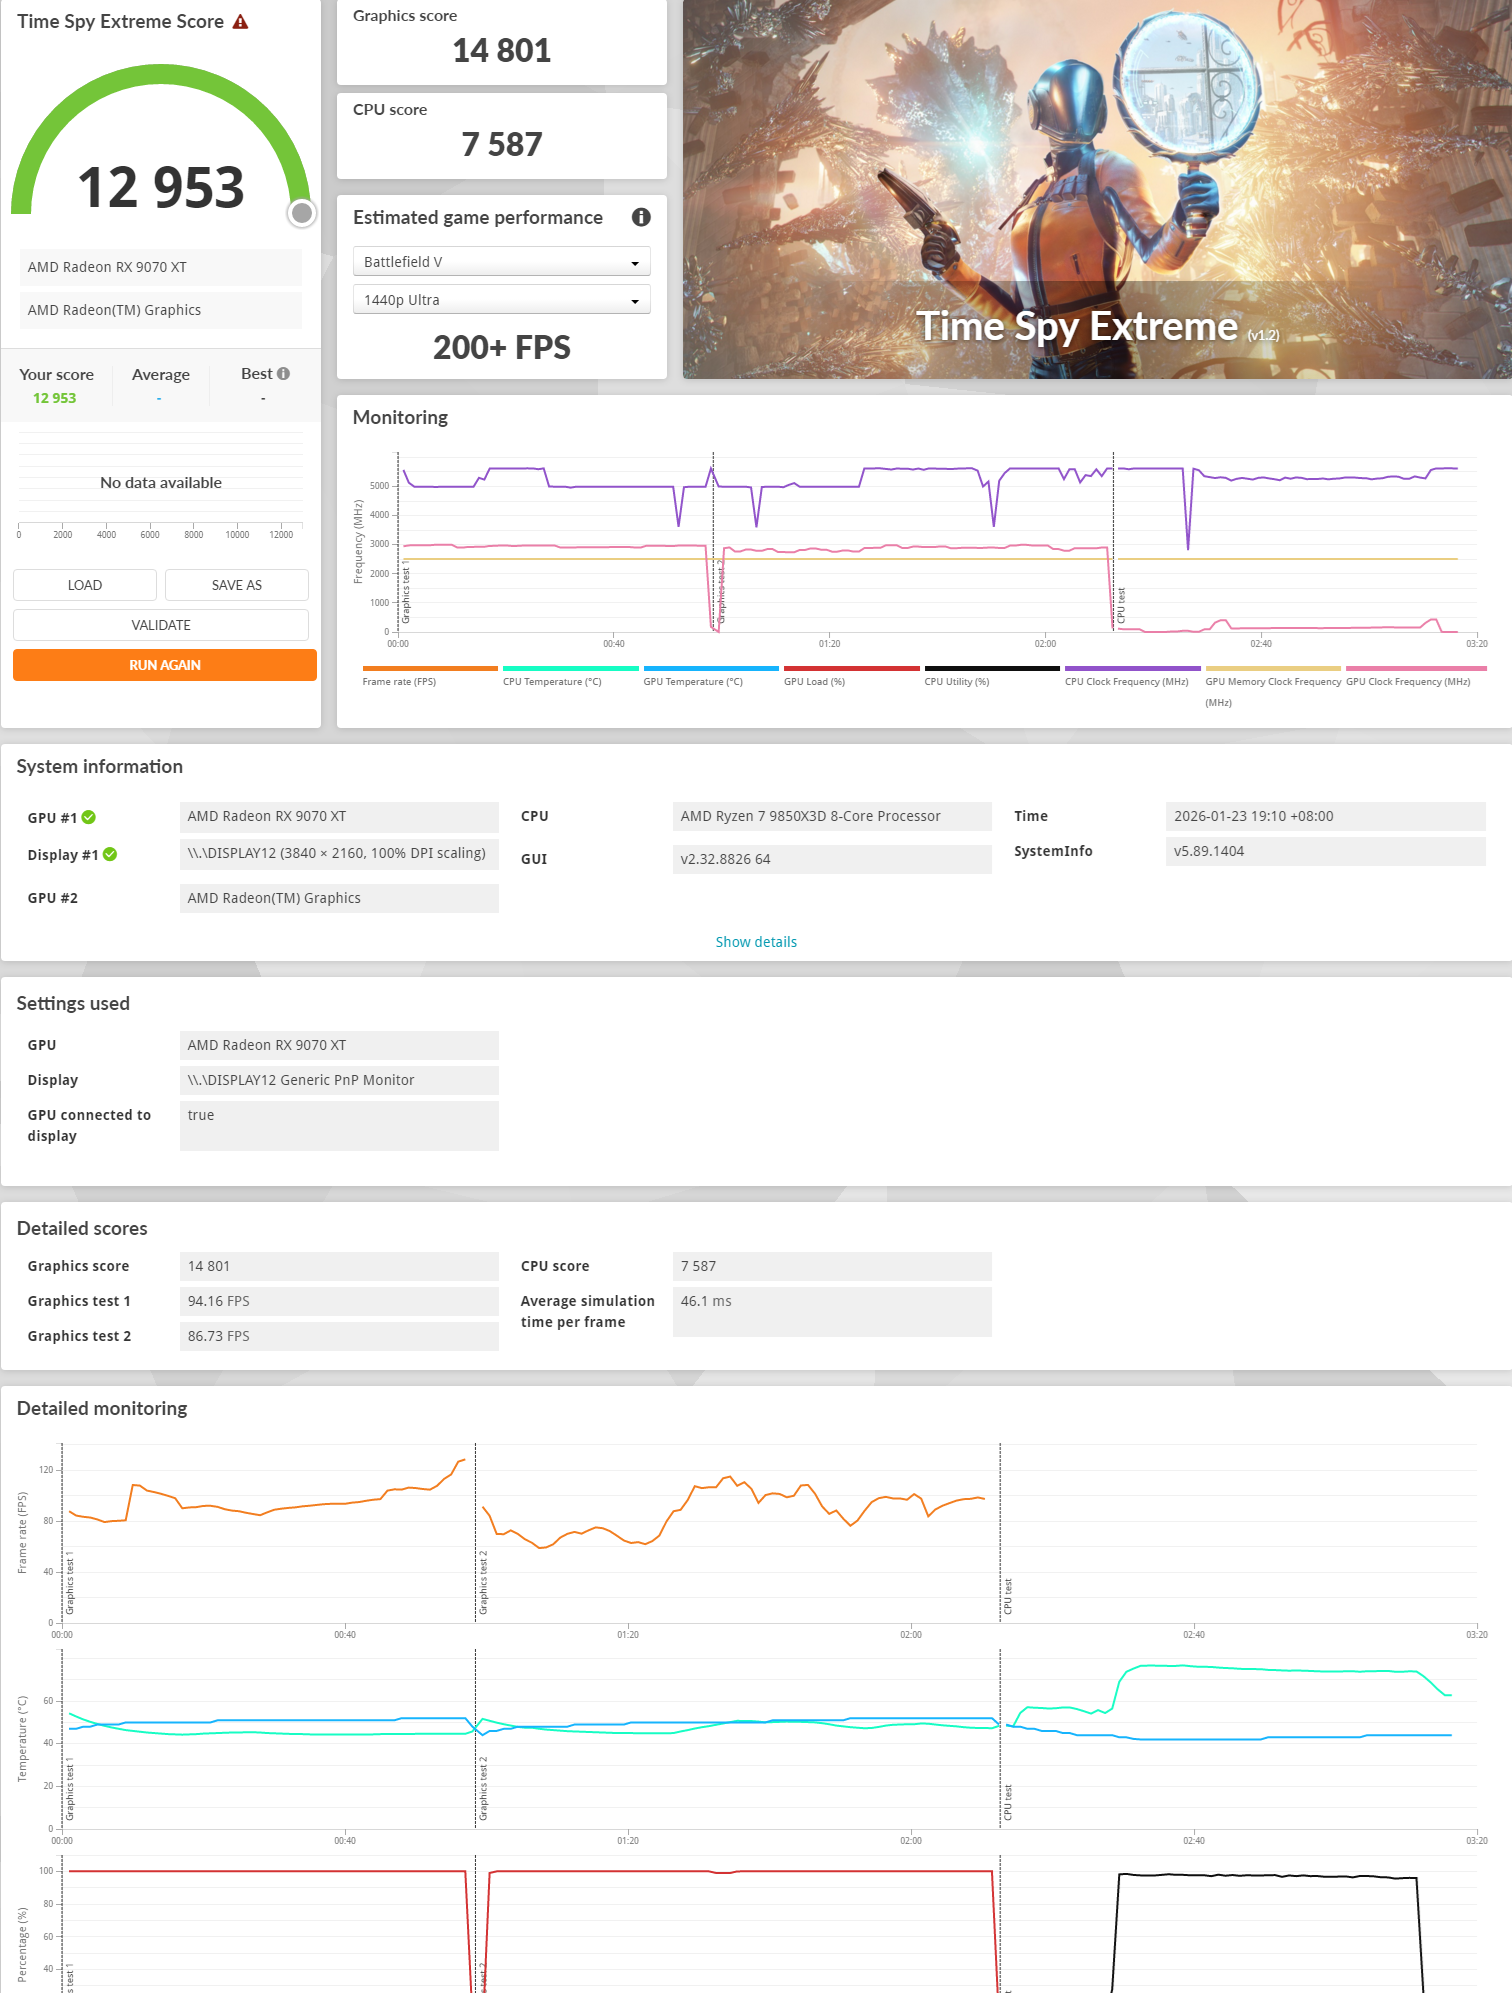Click the AMD Ryzen 7 9850X3D CPU field
The height and width of the screenshot is (1993, 1512).
pyautogui.click(x=832, y=816)
